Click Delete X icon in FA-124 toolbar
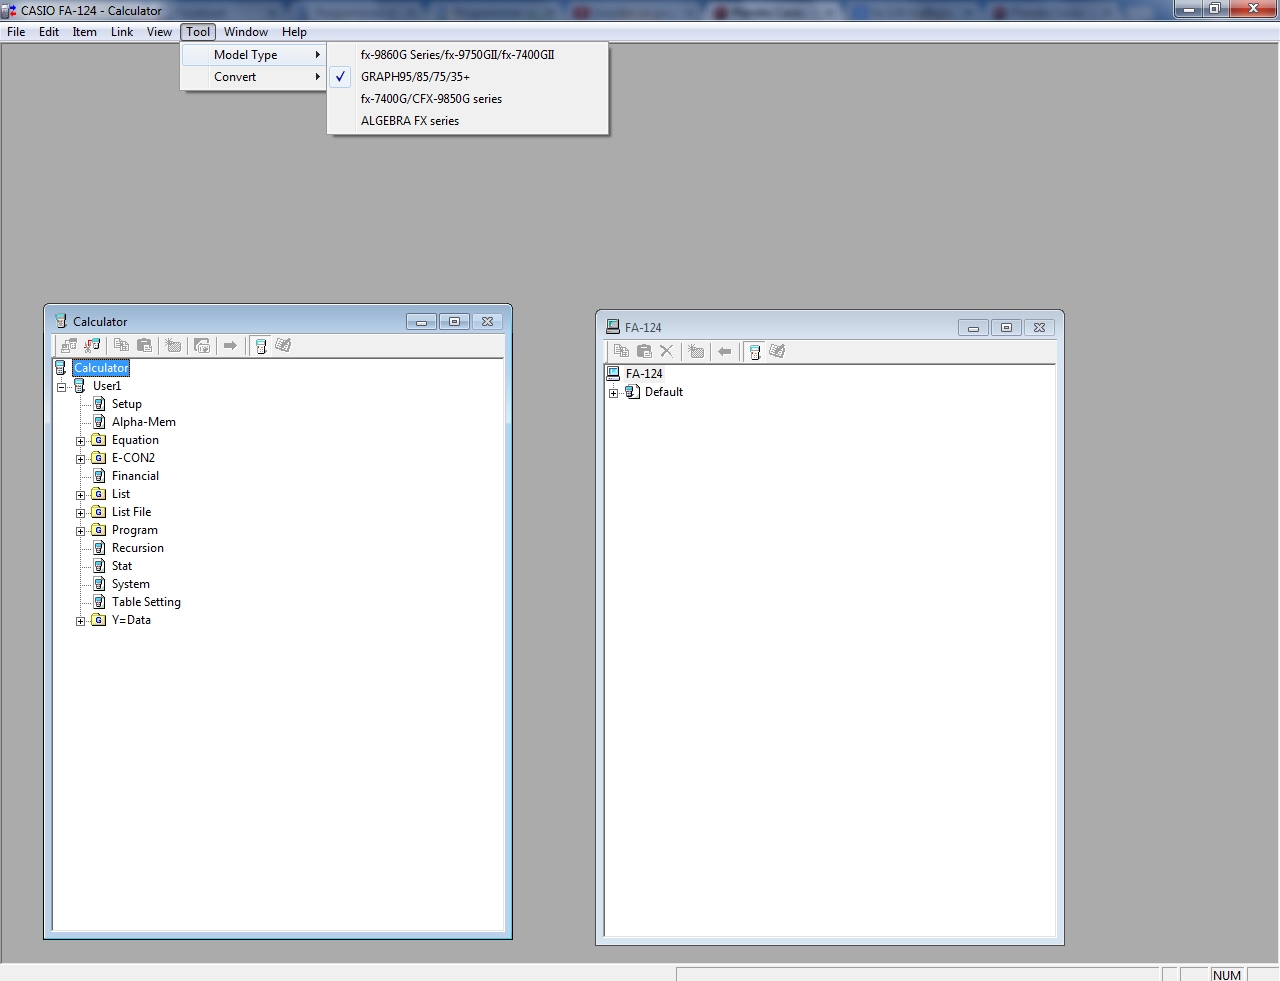The width and height of the screenshot is (1280, 981). tap(667, 351)
